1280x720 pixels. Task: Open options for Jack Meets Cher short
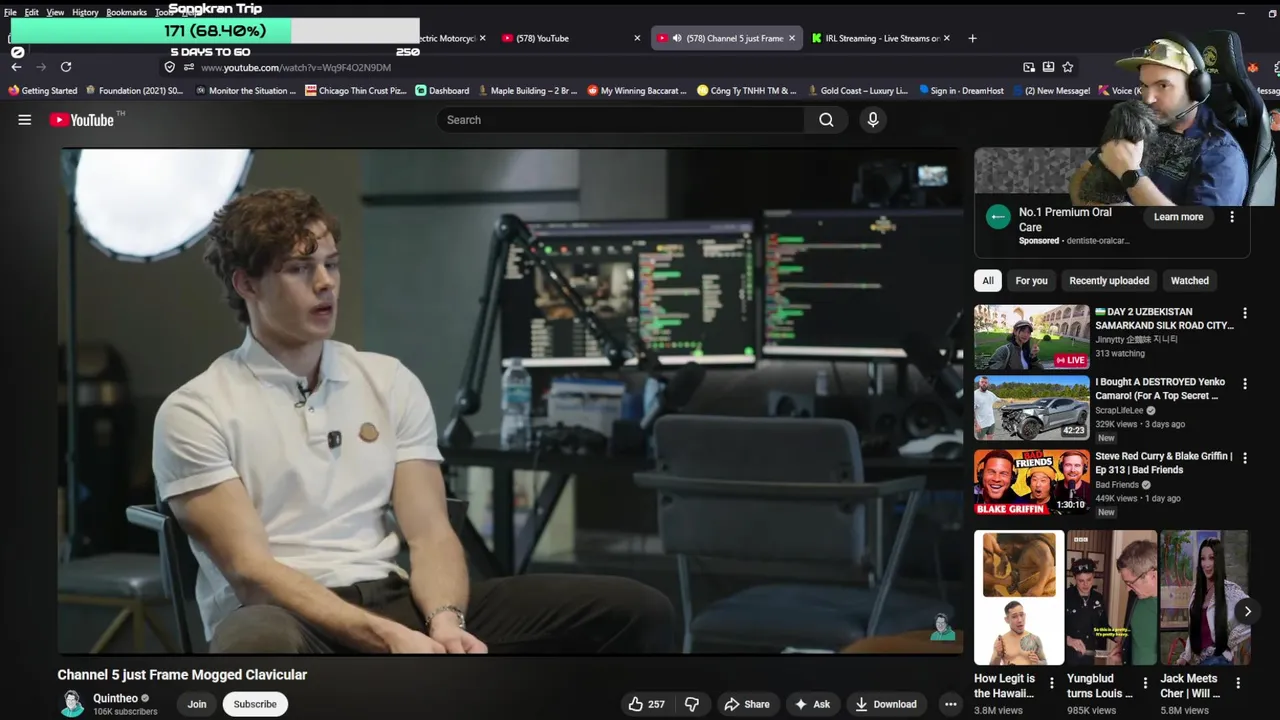click(1238, 683)
